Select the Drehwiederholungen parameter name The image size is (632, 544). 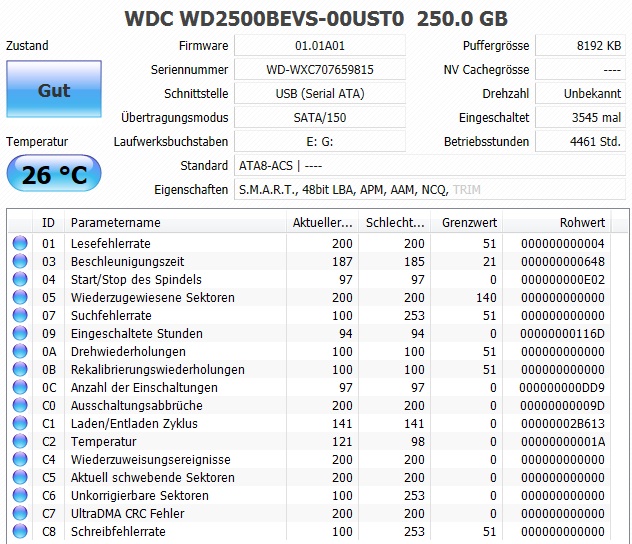click(128, 351)
